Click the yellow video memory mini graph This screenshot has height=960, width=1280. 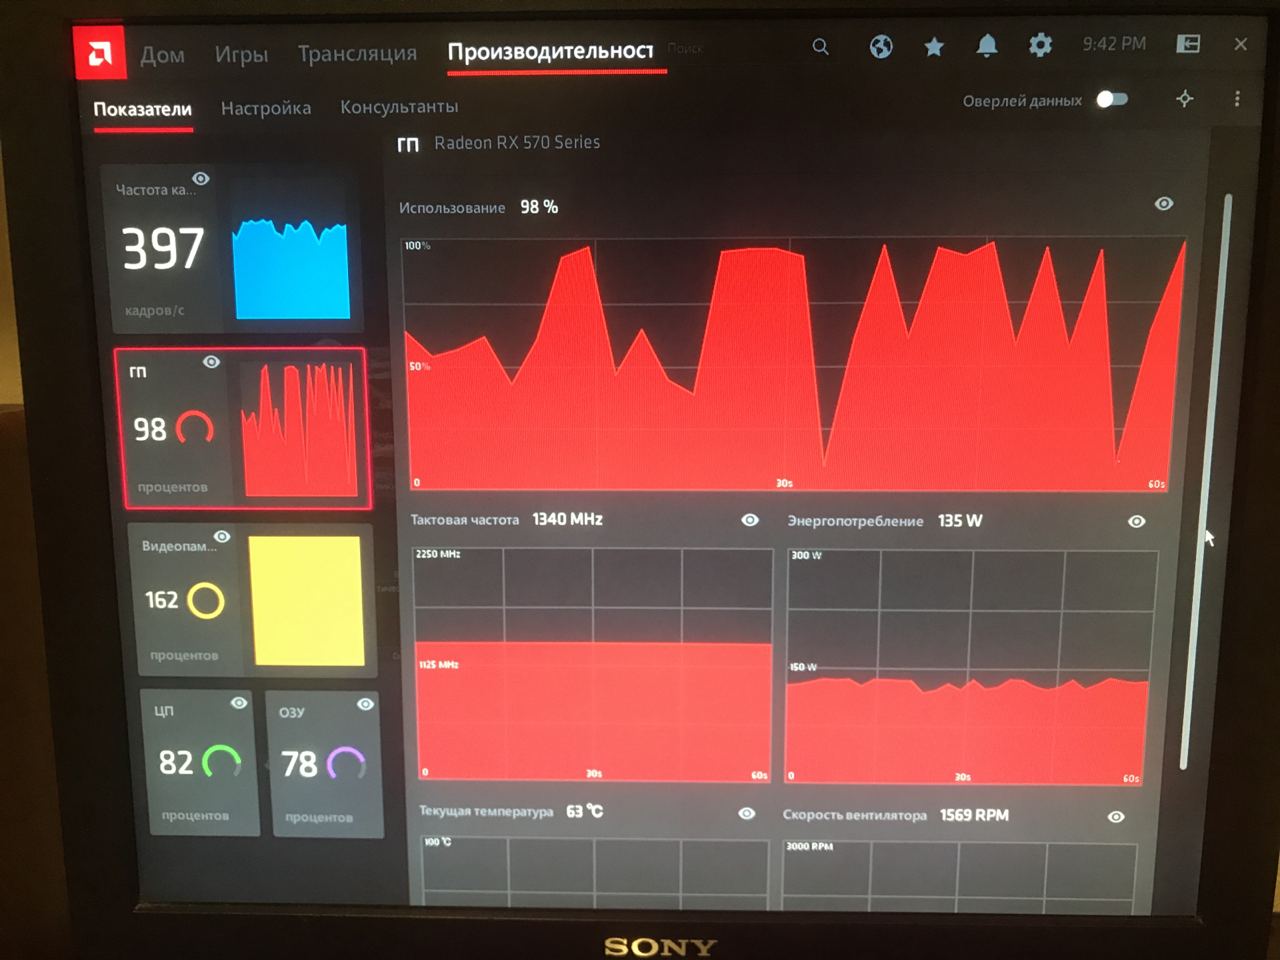point(306,600)
